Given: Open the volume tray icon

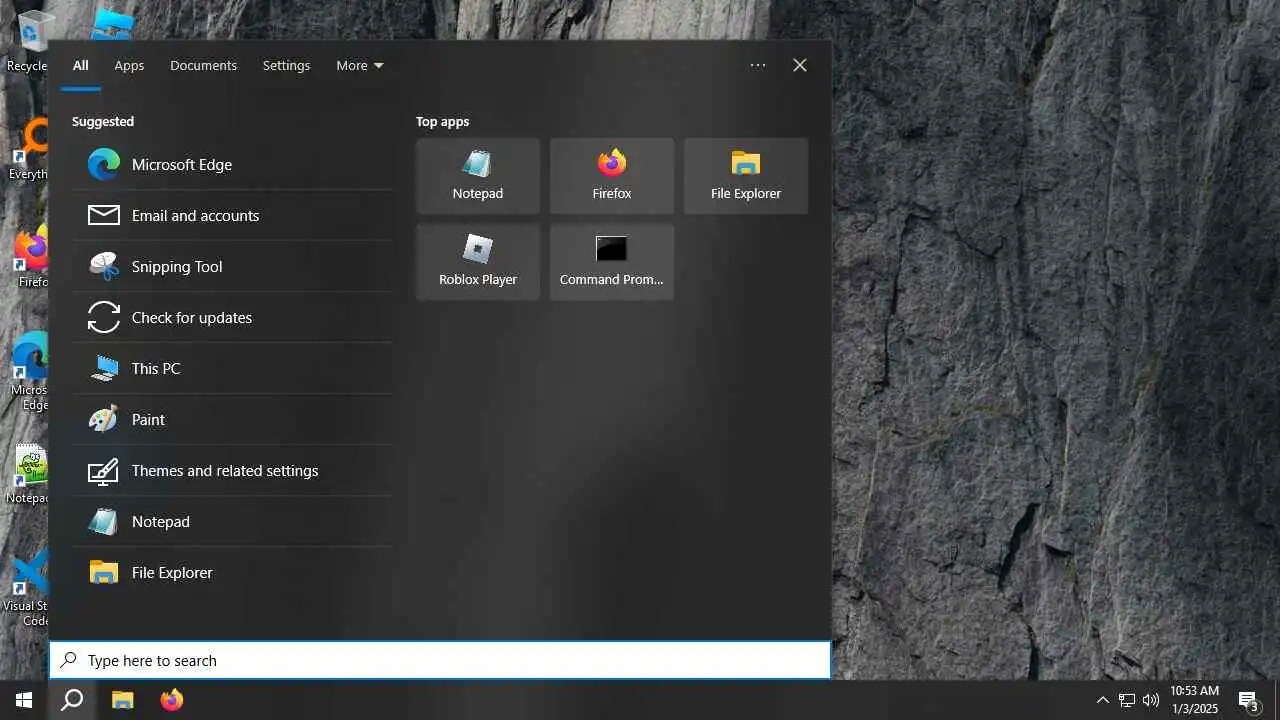Looking at the screenshot, I should 1151,700.
